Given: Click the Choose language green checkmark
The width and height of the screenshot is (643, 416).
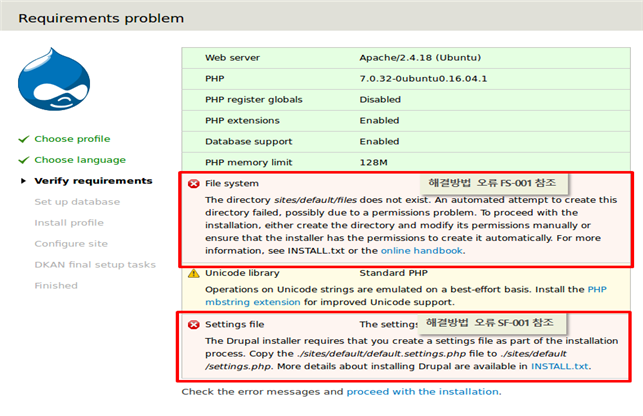Looking at the screenshot, I should (x=24, y=160).
